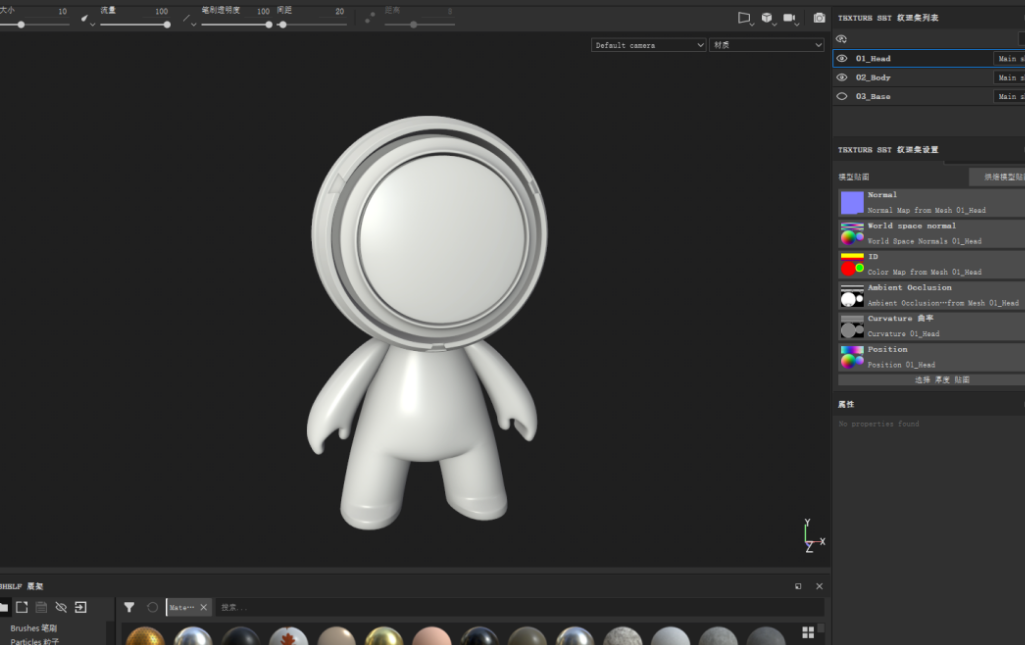Show the 03_Base texture set
Viewport: 1025px width, 645px height.
(842, 97)
